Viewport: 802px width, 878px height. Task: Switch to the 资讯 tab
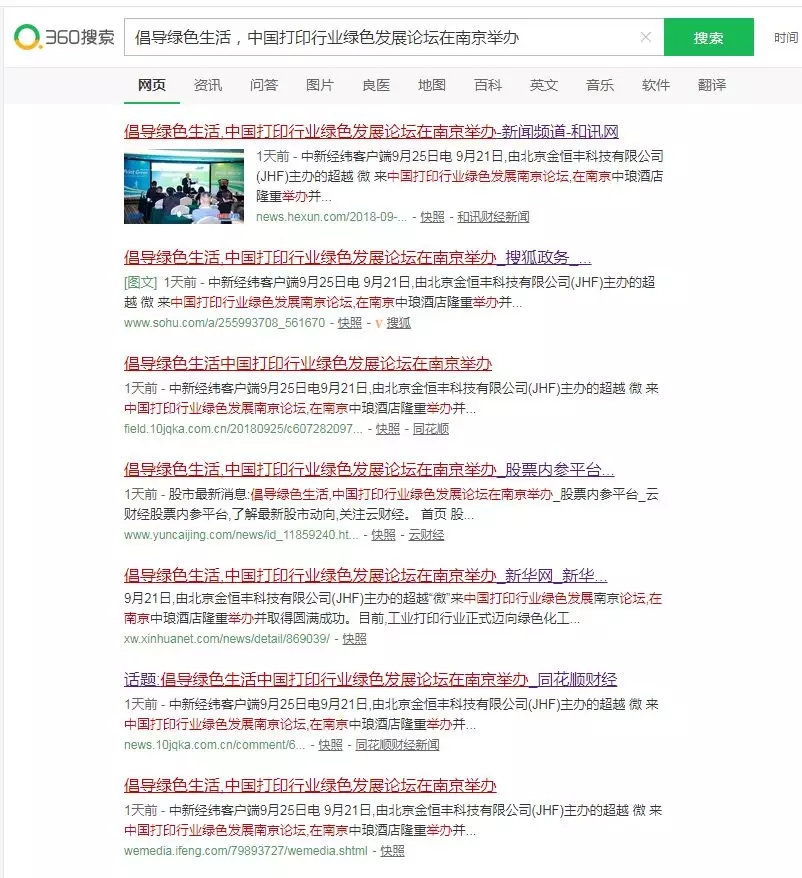(208, 85)
